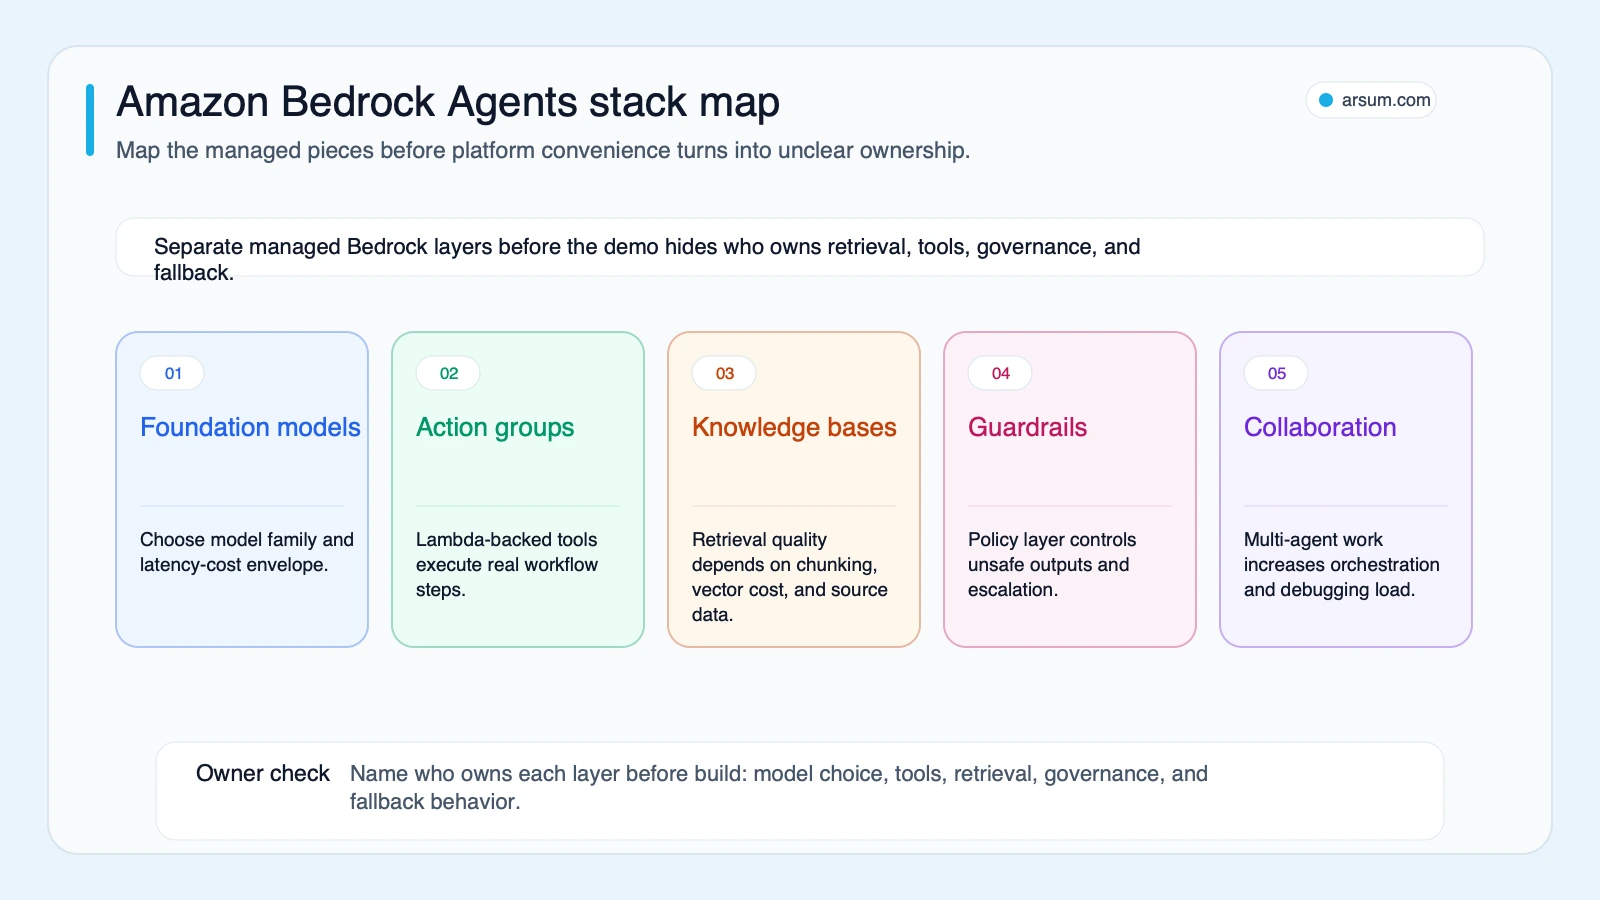Click the 03 number badge

click(x=725, y=373)
